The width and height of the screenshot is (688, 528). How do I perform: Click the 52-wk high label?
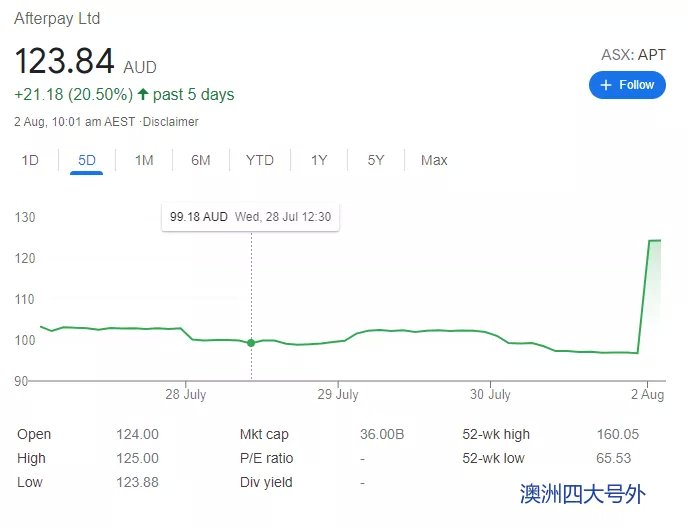(496, 434)
